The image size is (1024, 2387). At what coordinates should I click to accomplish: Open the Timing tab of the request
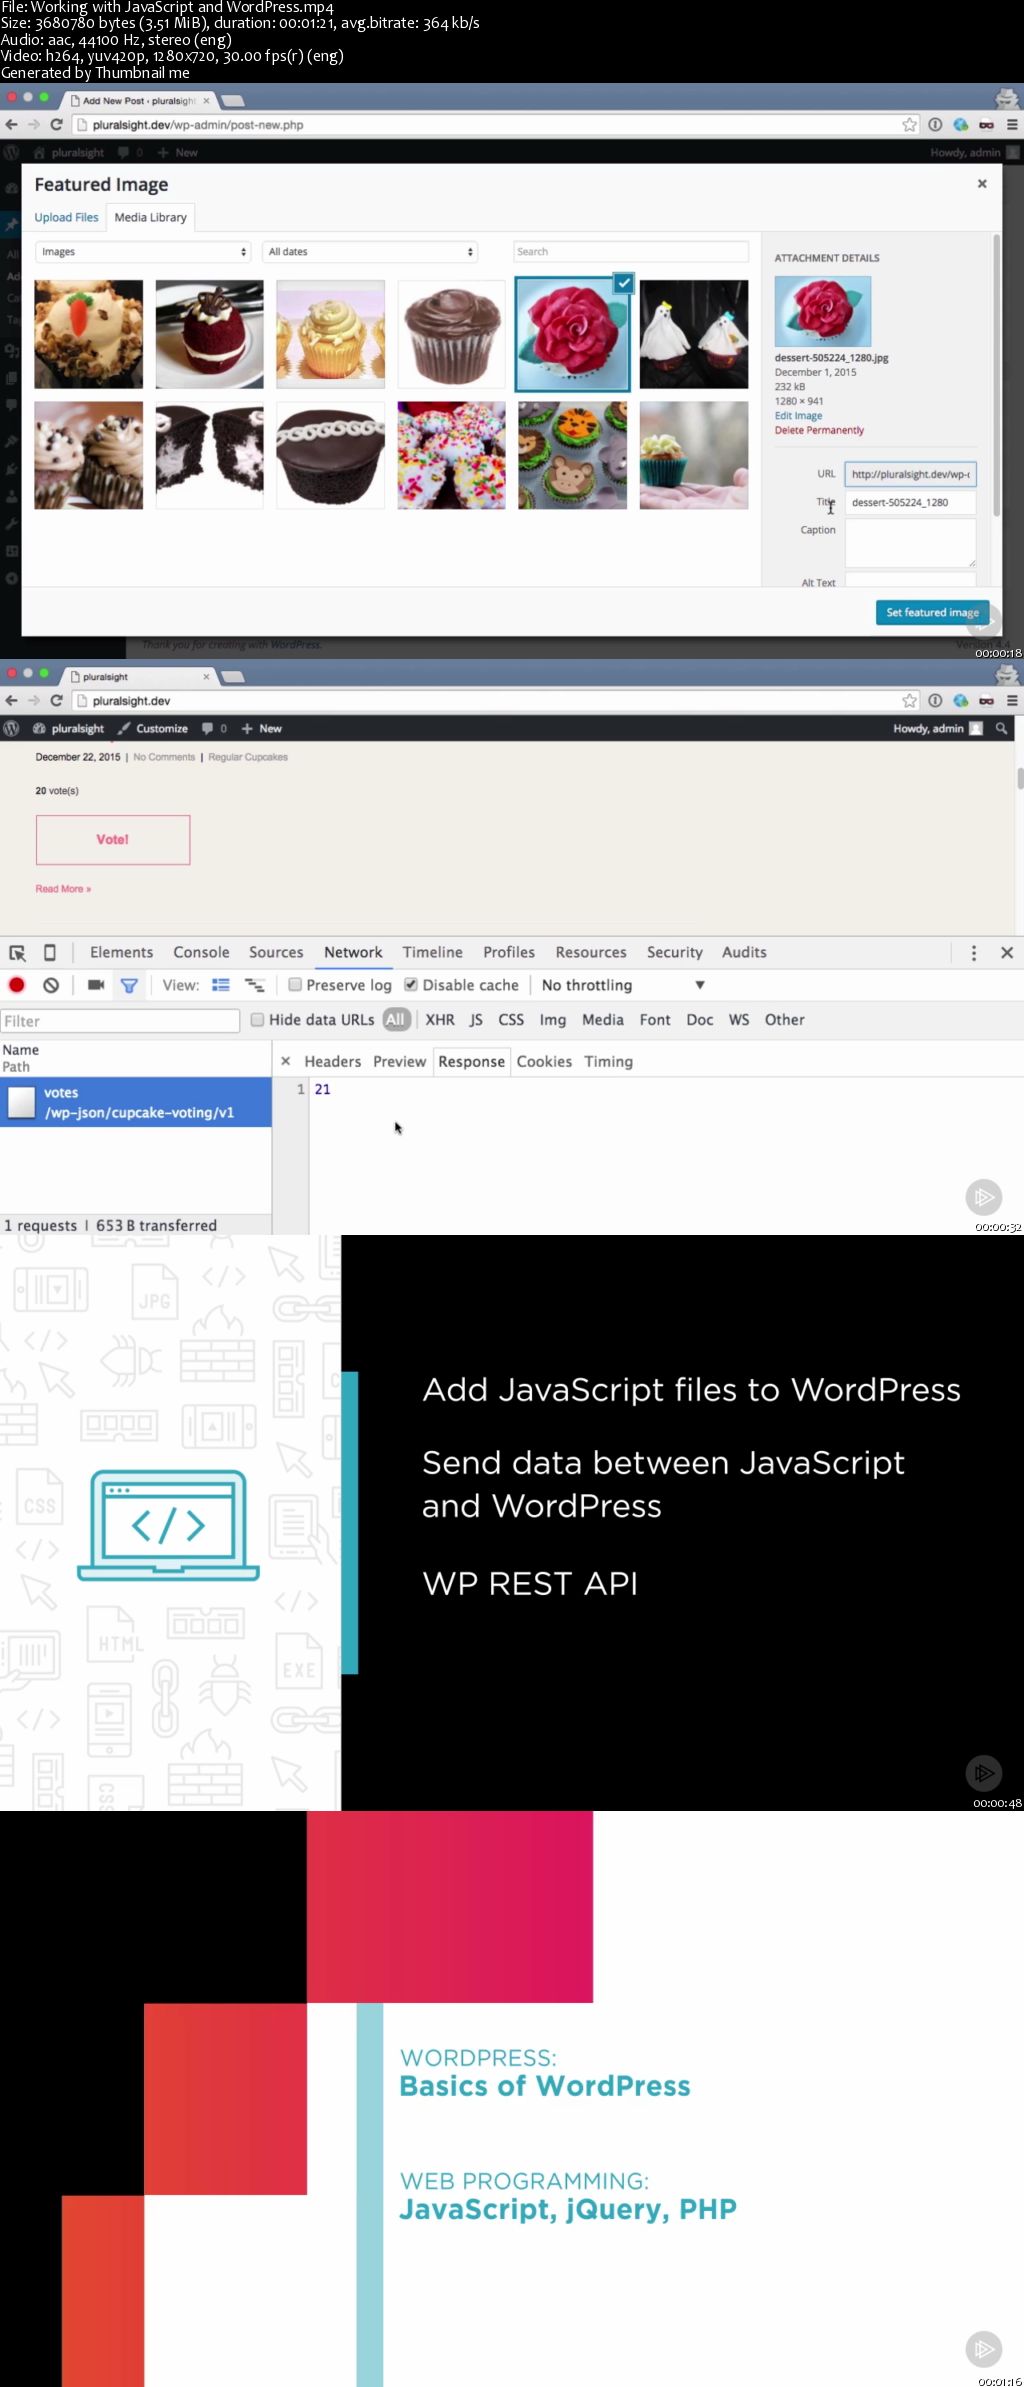click(x=608, y=1061)
